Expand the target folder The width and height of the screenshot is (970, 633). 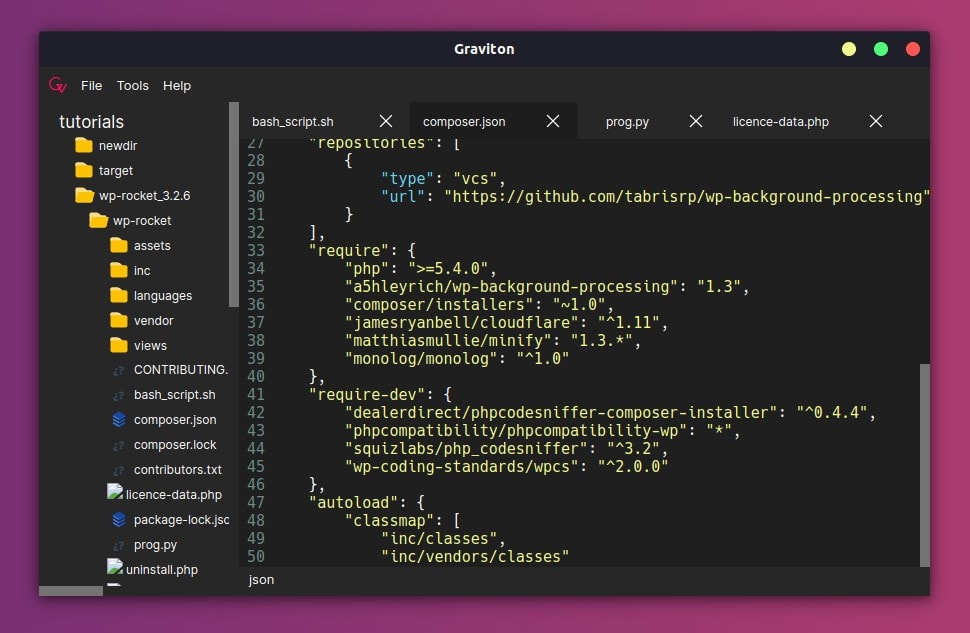click(84, 170)
